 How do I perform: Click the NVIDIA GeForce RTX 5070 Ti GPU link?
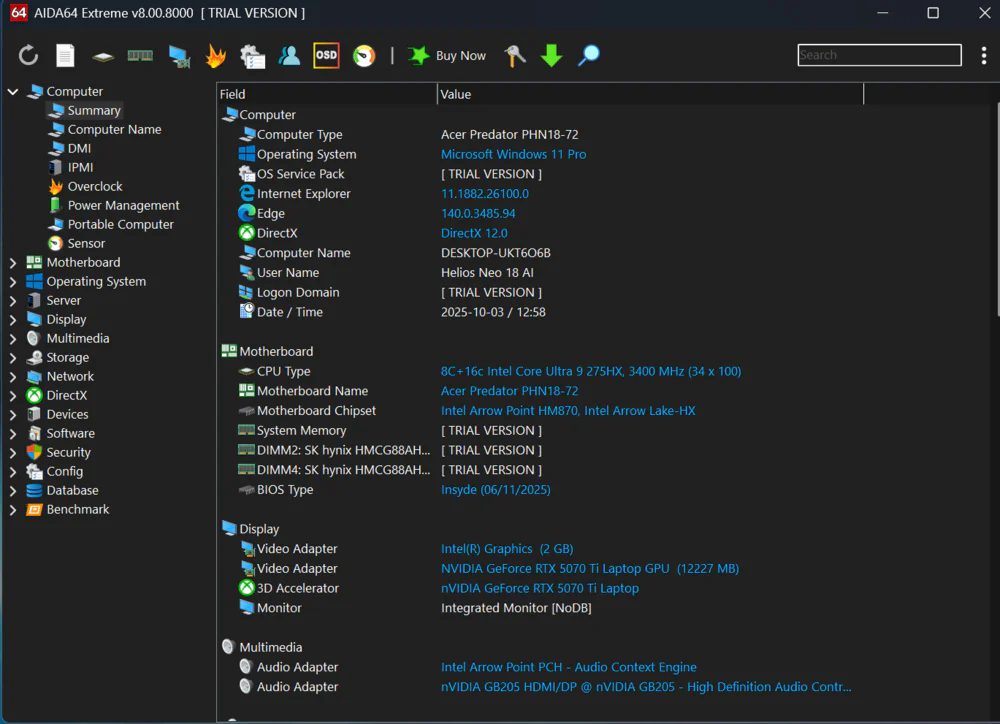[x=589, y=569]
